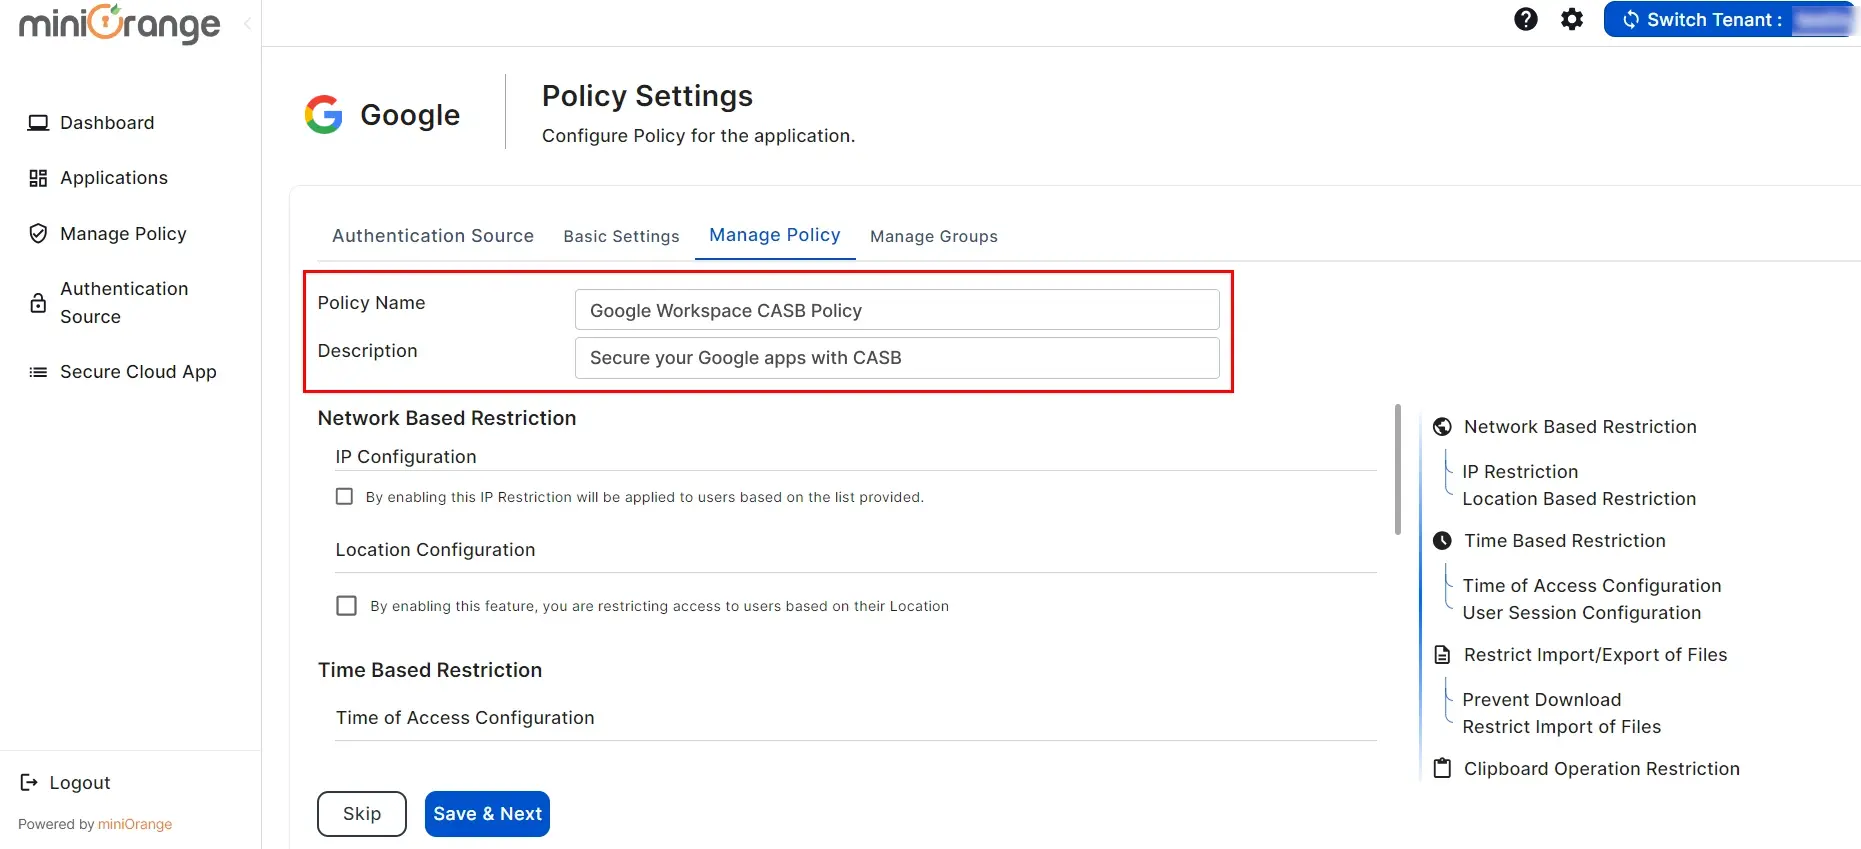Click the 'Location Configuration' section heading
This screenshot has height=849, width=1861.
pyautogui.click(x=435, y=550)
